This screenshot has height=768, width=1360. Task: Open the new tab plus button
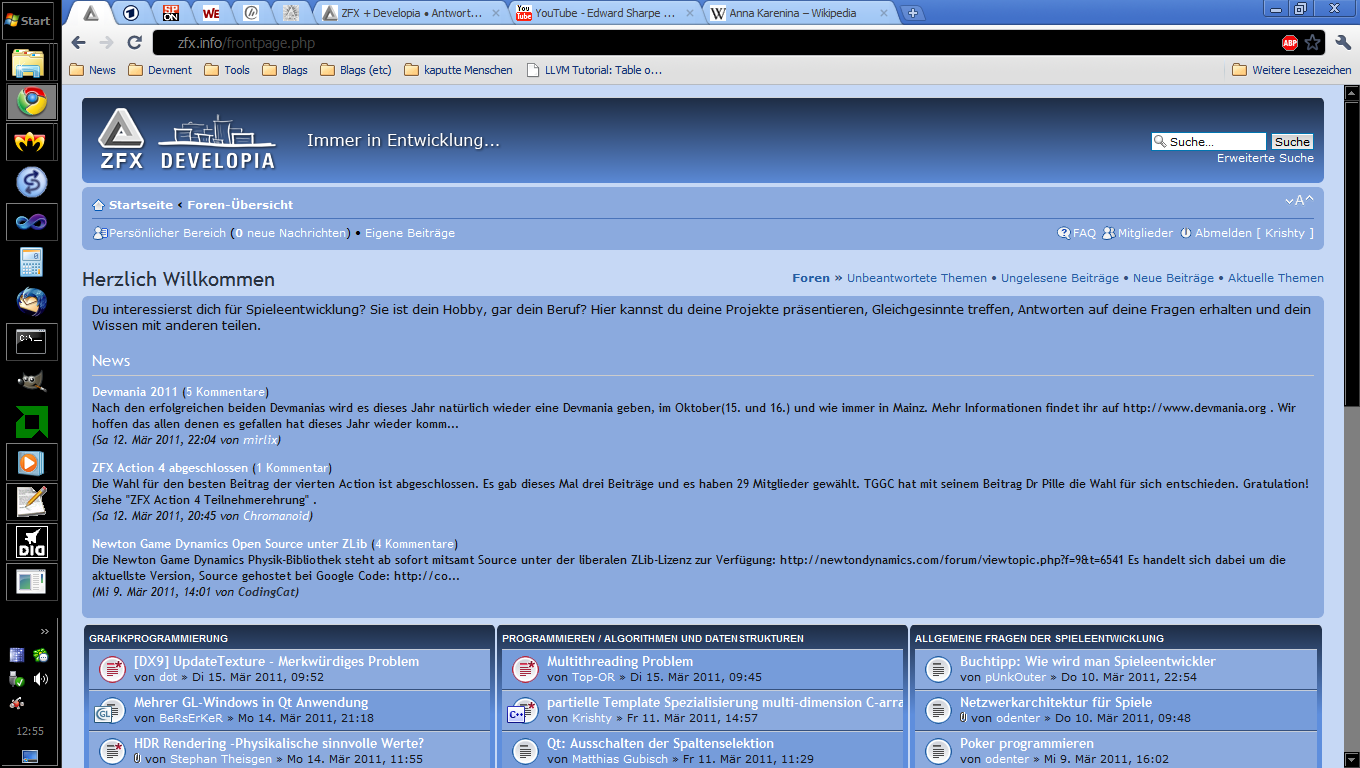(x=912, y=13)
